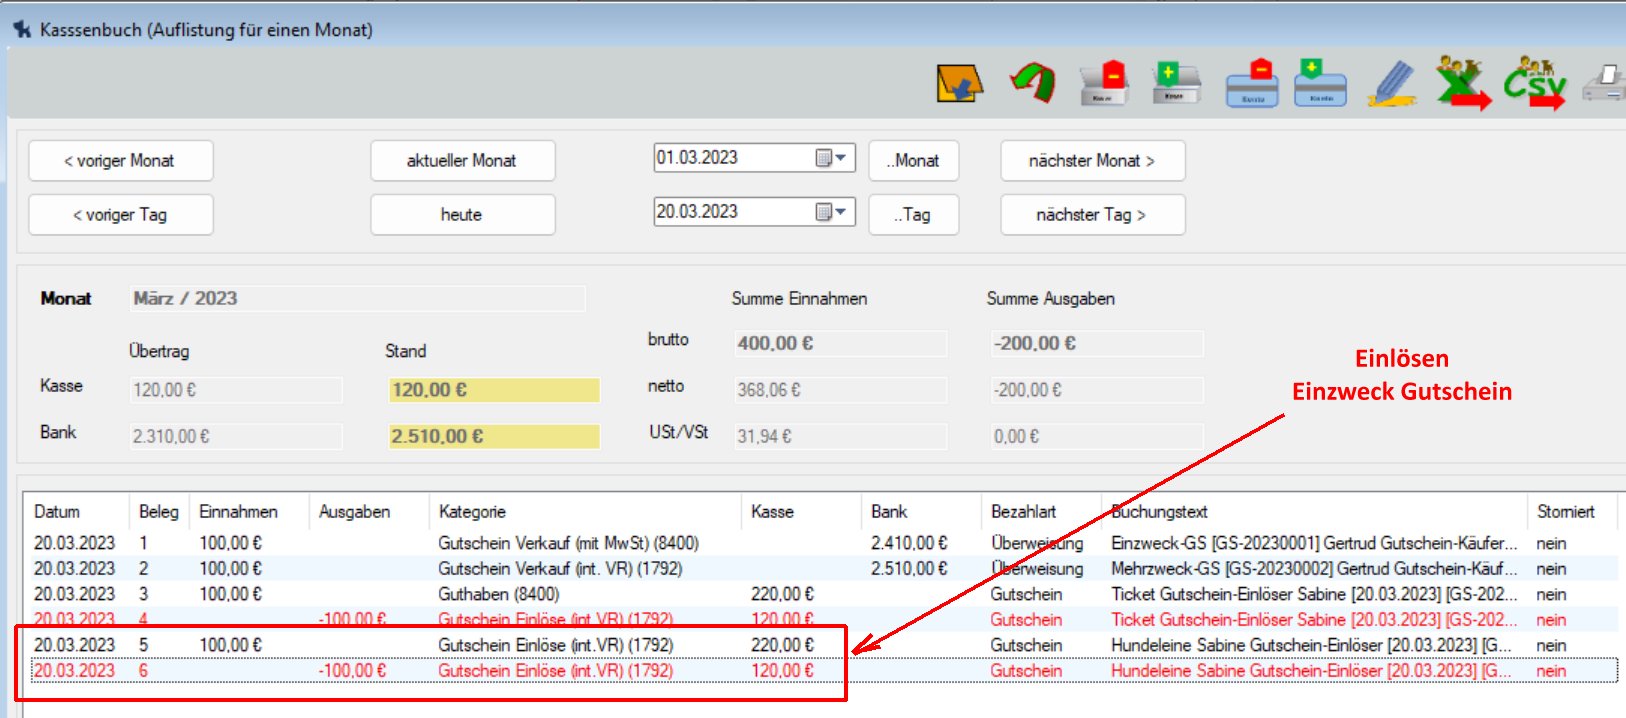Click the cash register expense (minus) icon
1626x718 pixels.
(x=1104, y=83)
